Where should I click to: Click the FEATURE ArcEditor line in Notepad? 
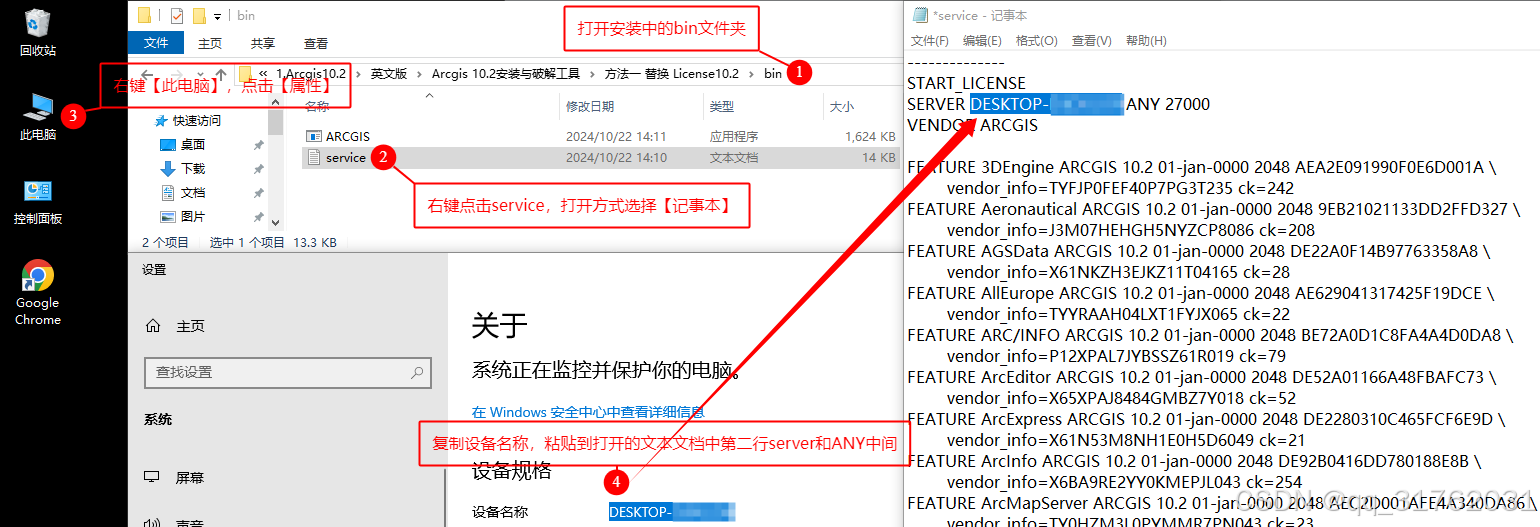pos(1202,377)
